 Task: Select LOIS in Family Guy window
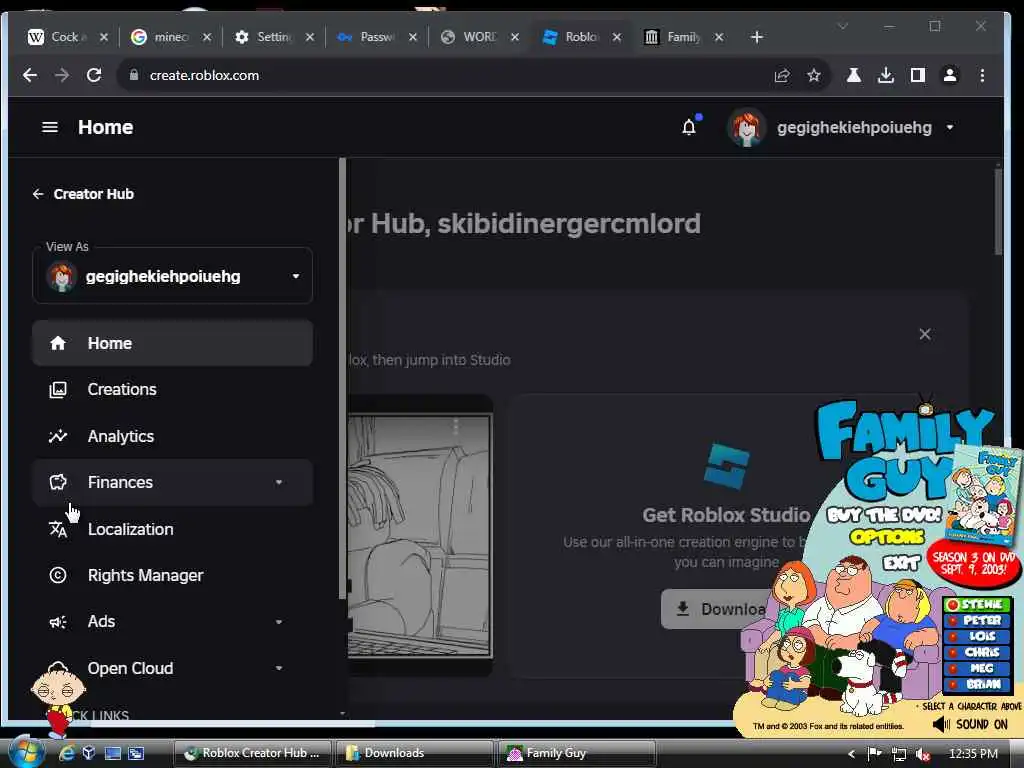(977, 636)
